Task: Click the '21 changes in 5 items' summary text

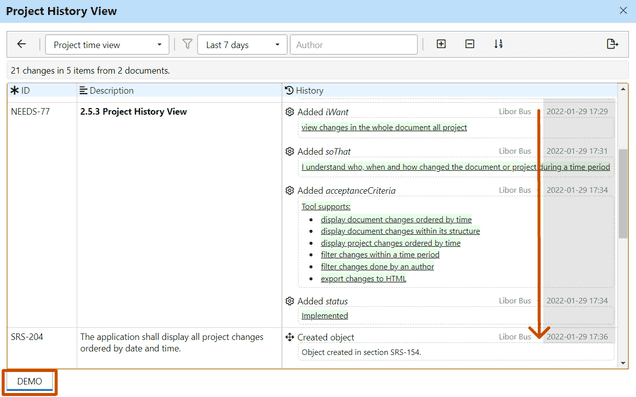Action: pyautogui.click(x=90, y=70)
